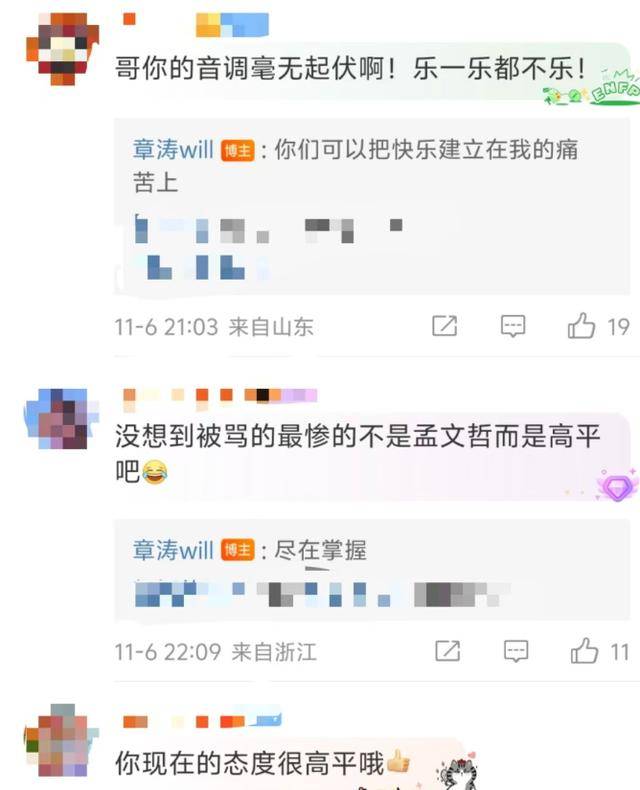The height and width of the screenshot is (790, 640).
Task: Open the first commenter's avatar
Action: pyautogui.click(x=62, y=48)
